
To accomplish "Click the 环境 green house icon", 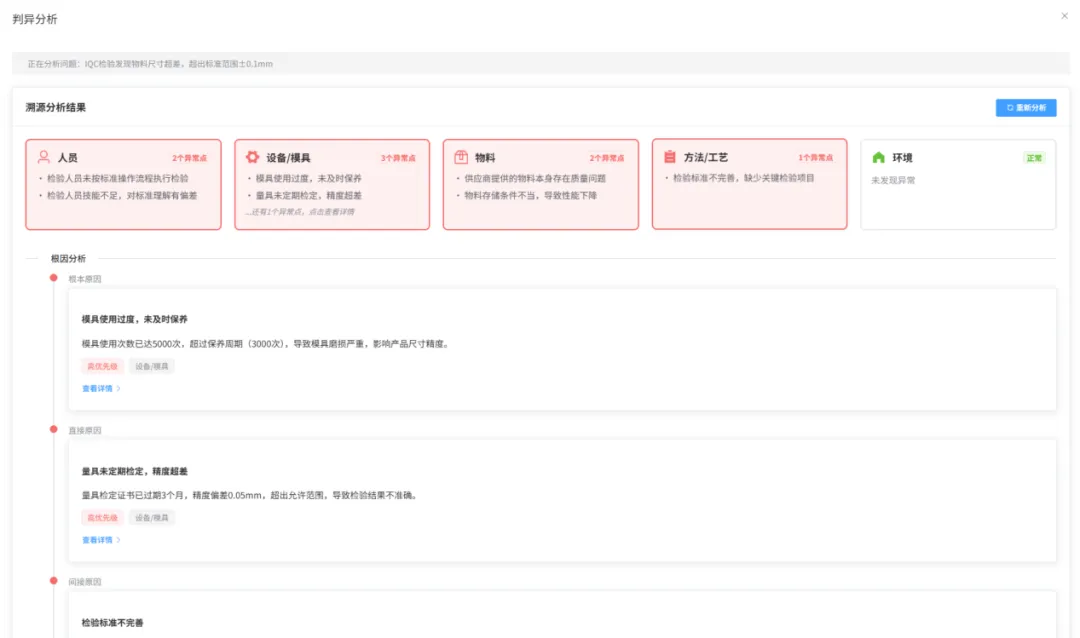I will point(879,157).
